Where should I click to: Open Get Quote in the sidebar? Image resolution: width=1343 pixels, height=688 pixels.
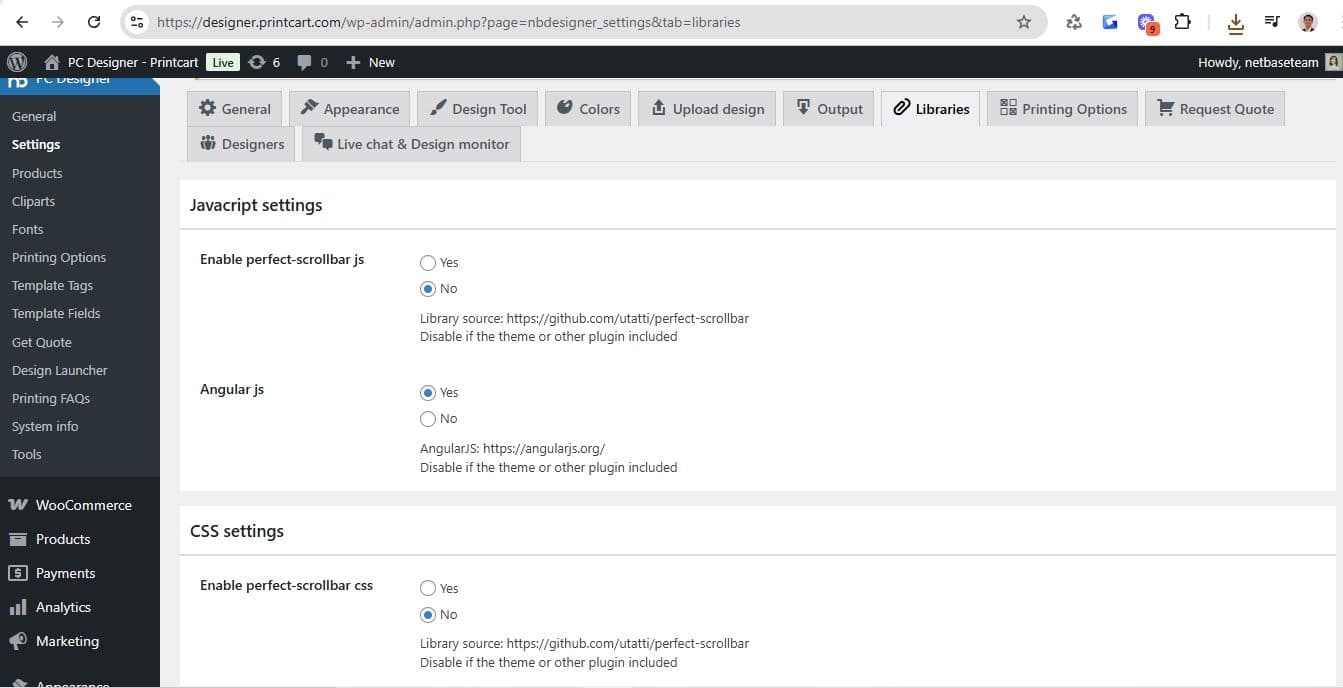(42, 342)
